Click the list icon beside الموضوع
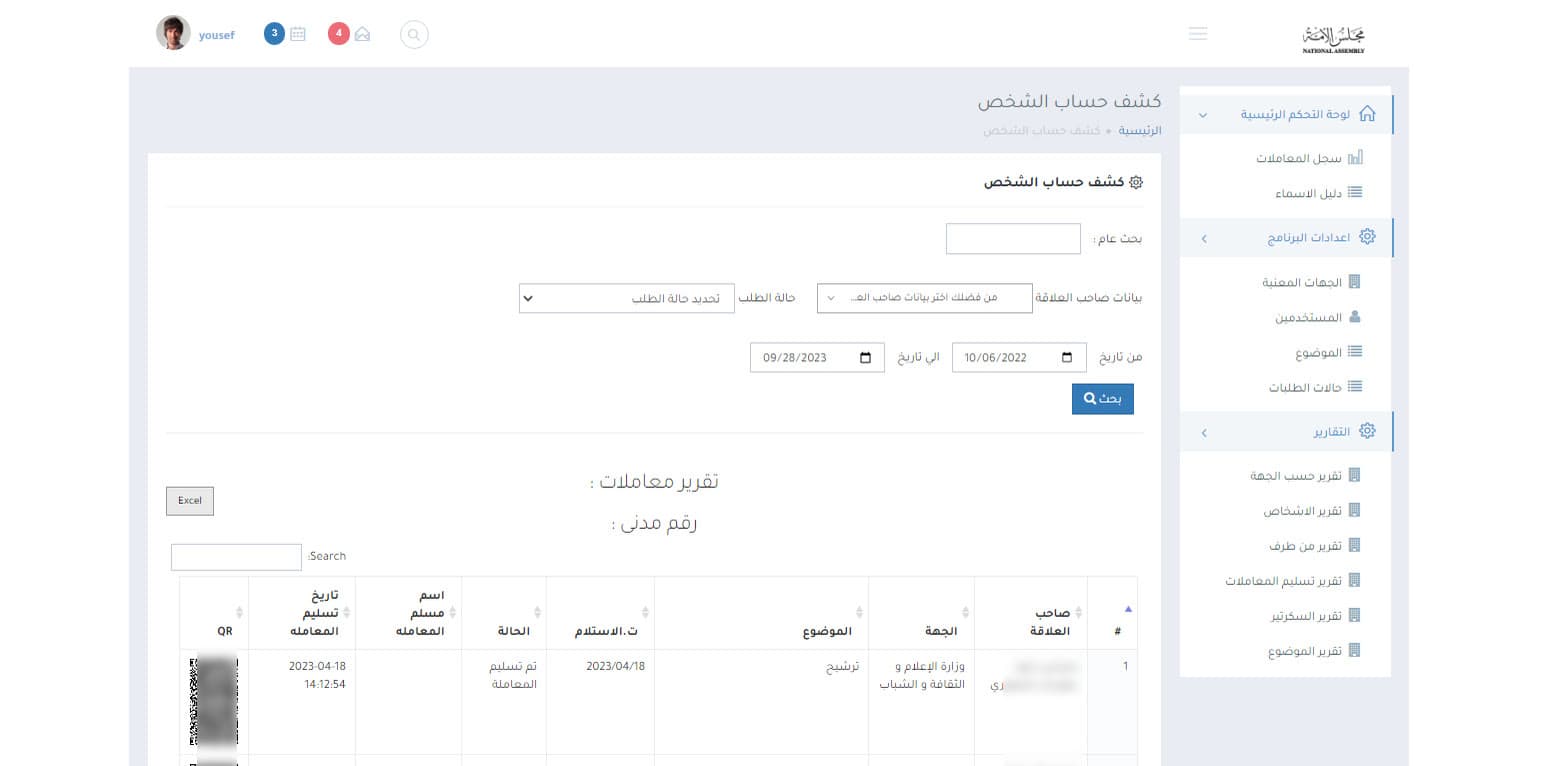The image size is (1568, 766). pos(1355,352)
